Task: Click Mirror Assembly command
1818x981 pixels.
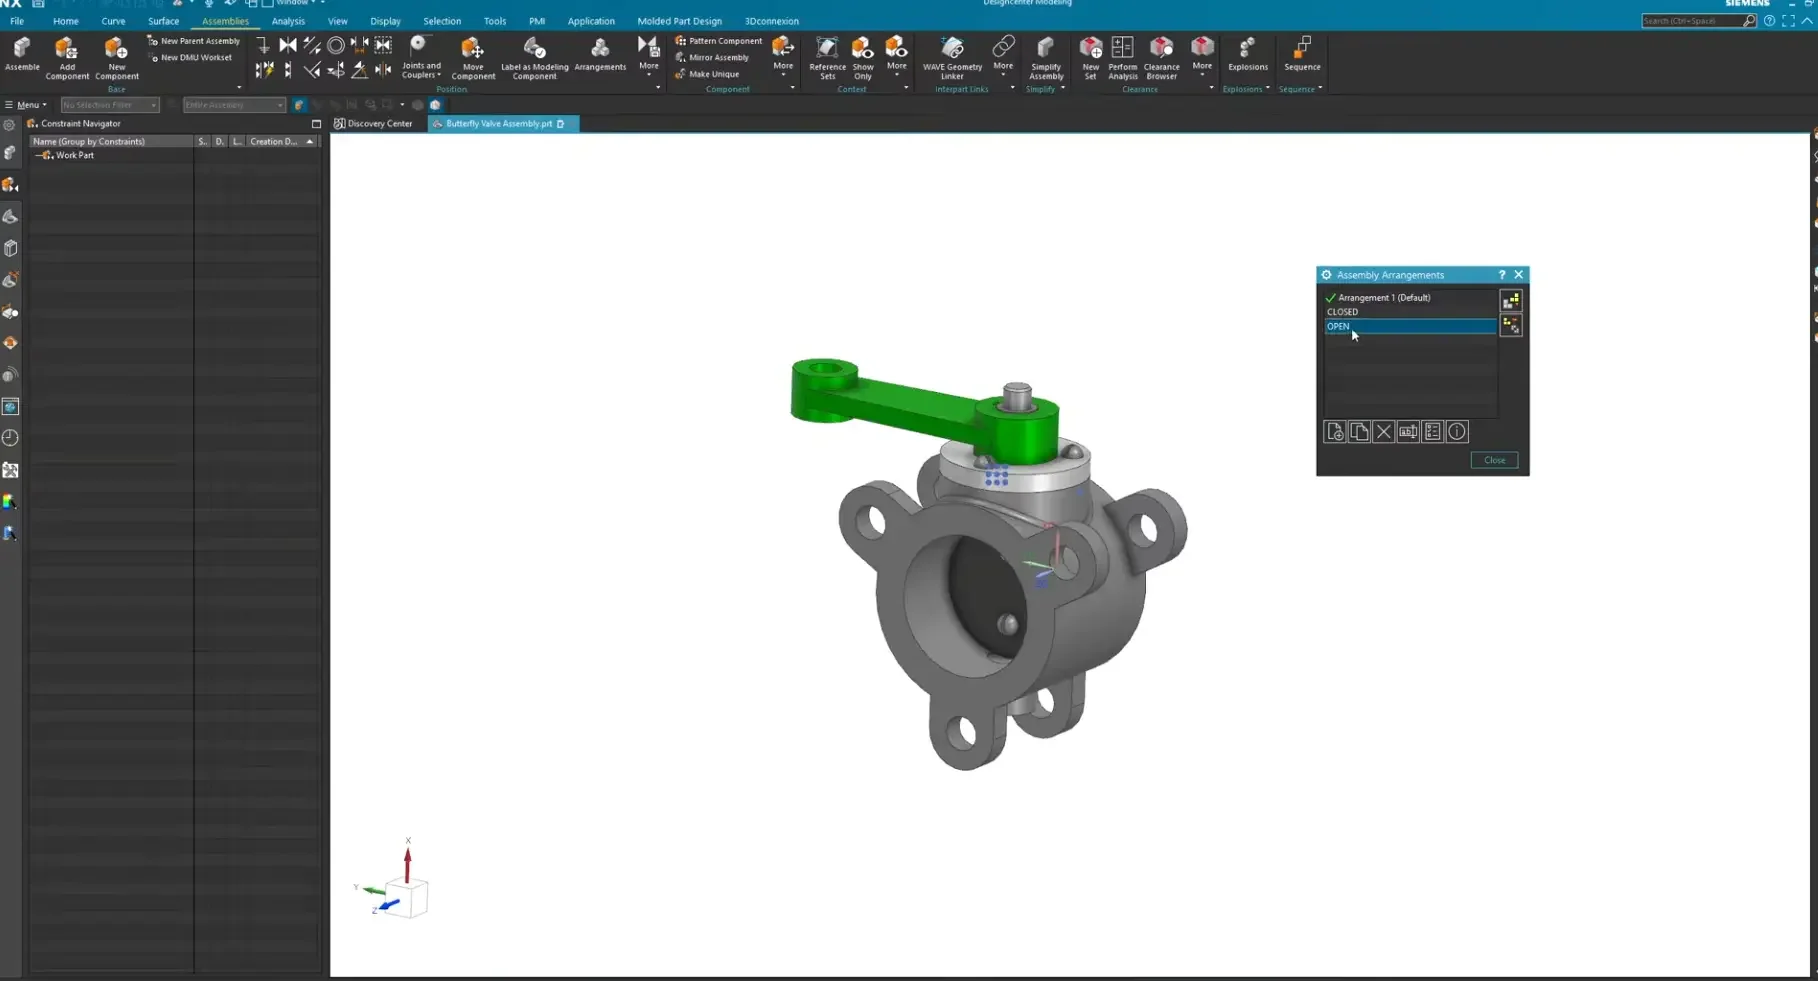Action: click(x=712, y=57)
